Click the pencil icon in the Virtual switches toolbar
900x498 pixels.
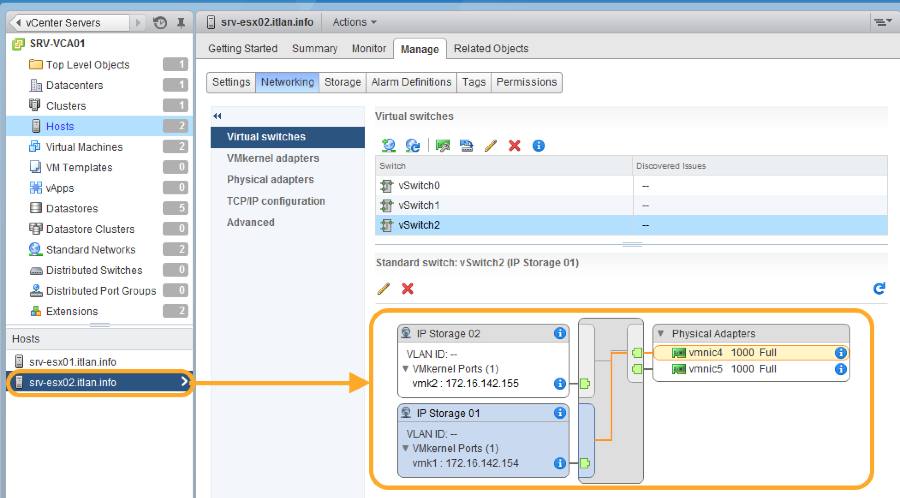coord(490,146)
